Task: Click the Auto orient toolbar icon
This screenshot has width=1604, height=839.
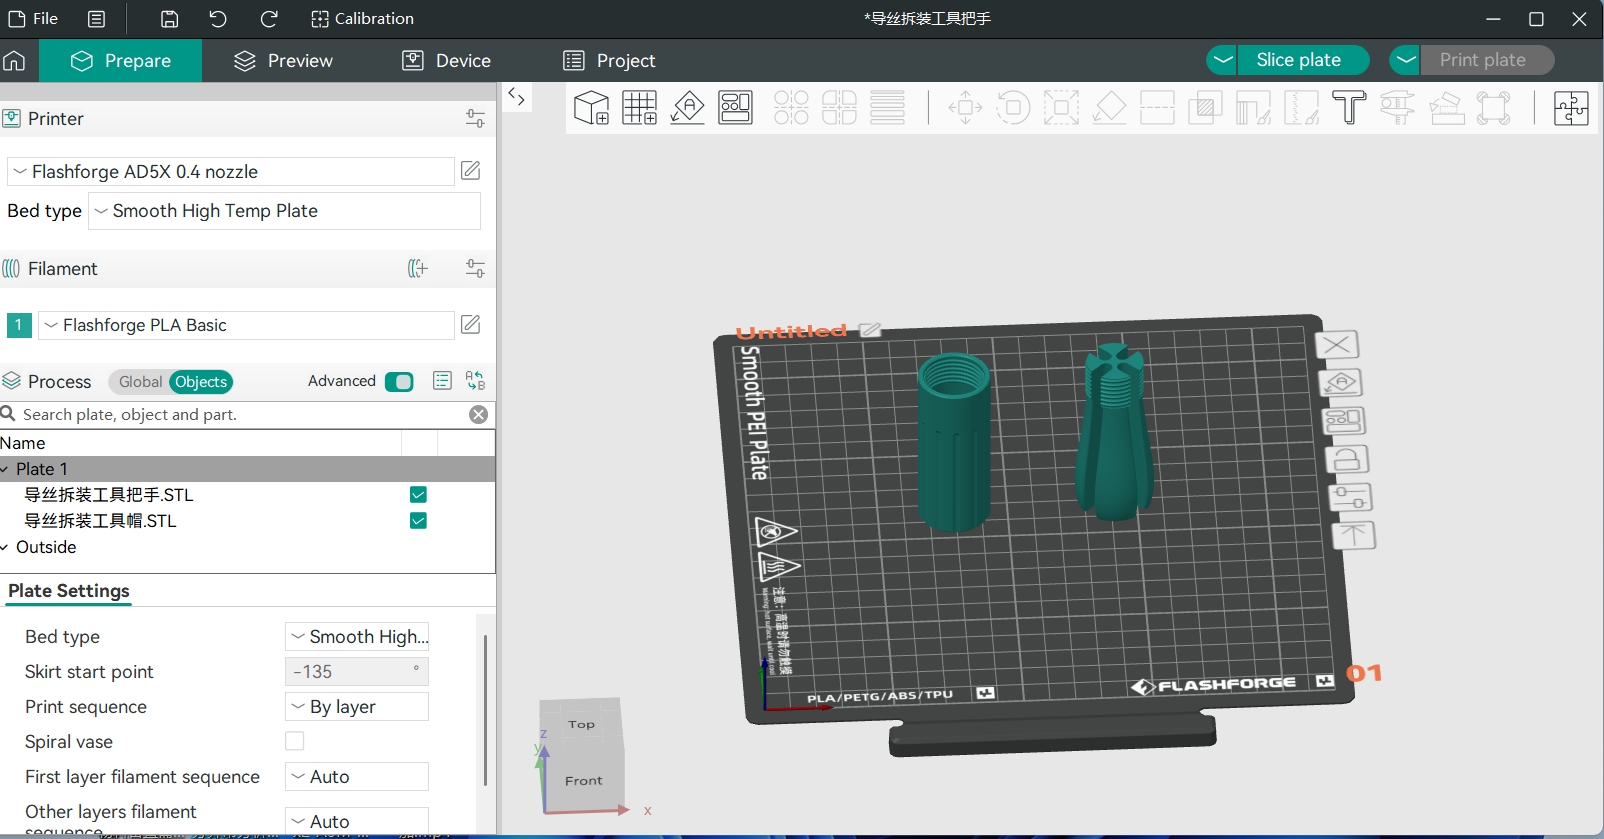Action: pyautogui.click(x=687, y=107)
